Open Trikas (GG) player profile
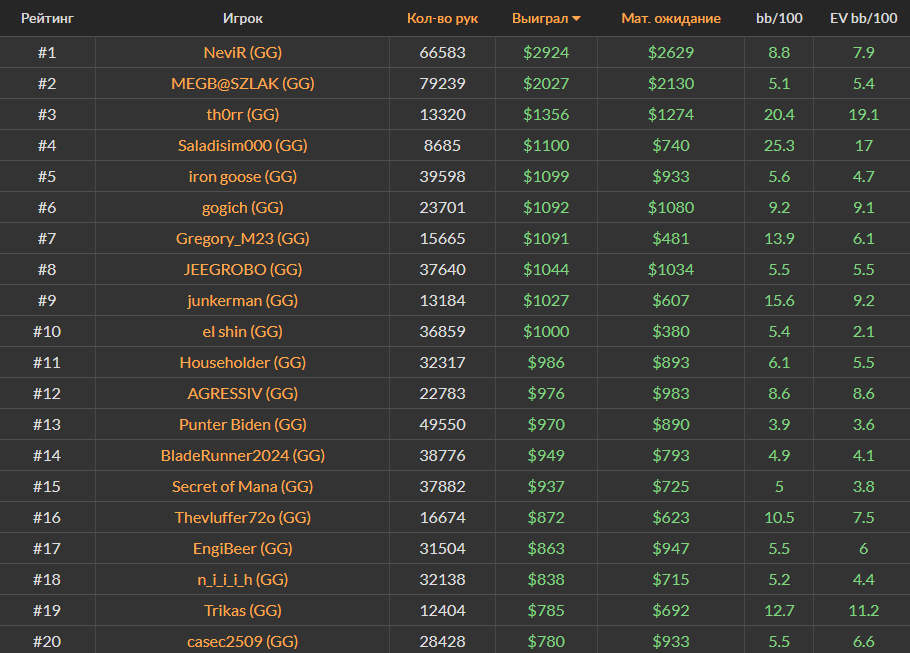This screenshot has height=653, width=910. 242,610
